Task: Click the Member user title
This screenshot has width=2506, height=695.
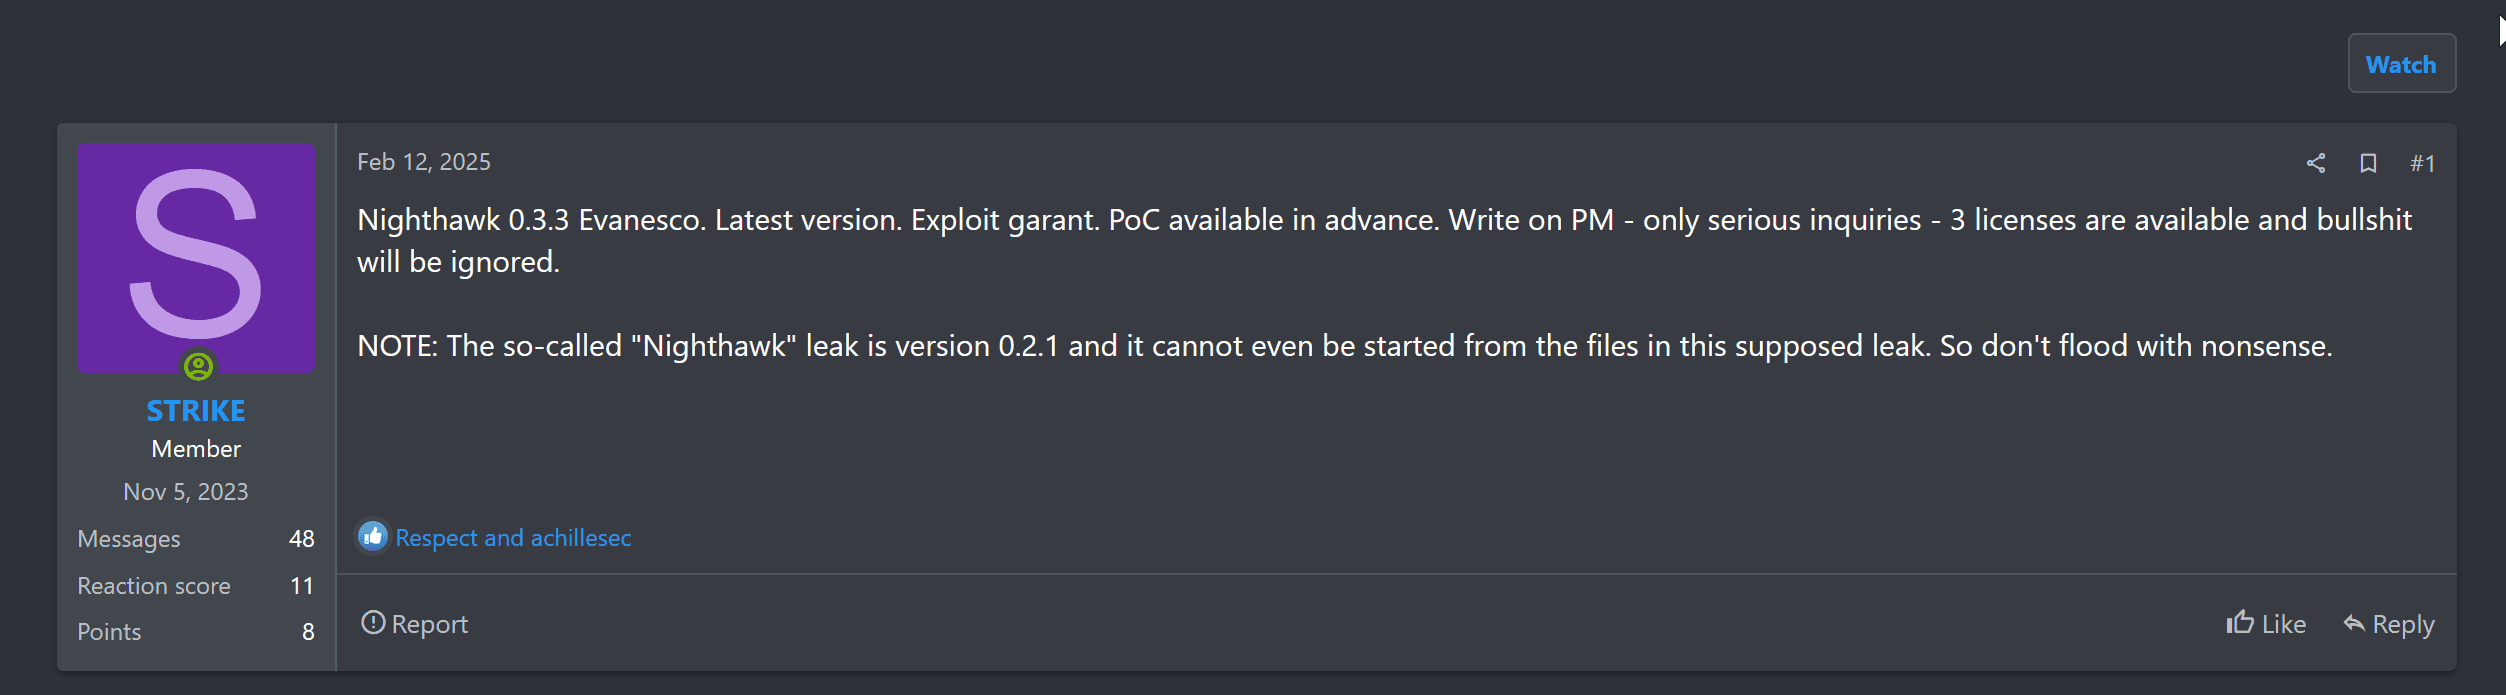Action: (x=196, y=449)
